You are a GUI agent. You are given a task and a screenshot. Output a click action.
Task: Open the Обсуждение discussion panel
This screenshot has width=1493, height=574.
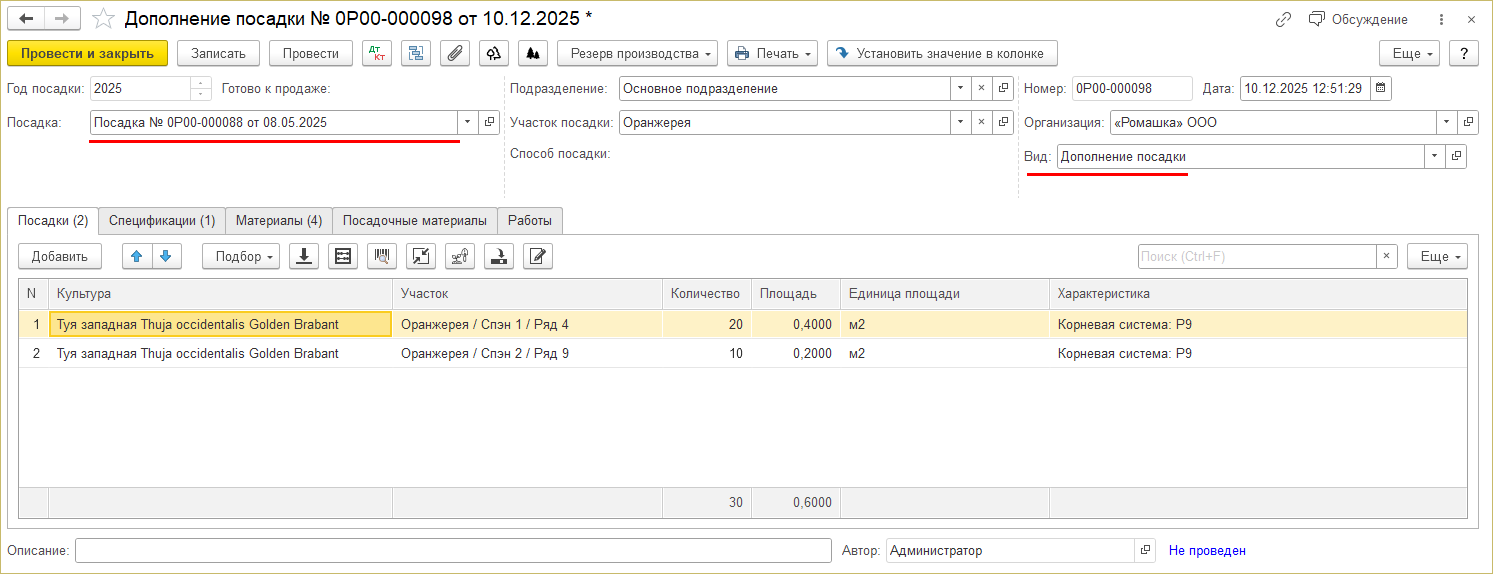pos(1358,19)
